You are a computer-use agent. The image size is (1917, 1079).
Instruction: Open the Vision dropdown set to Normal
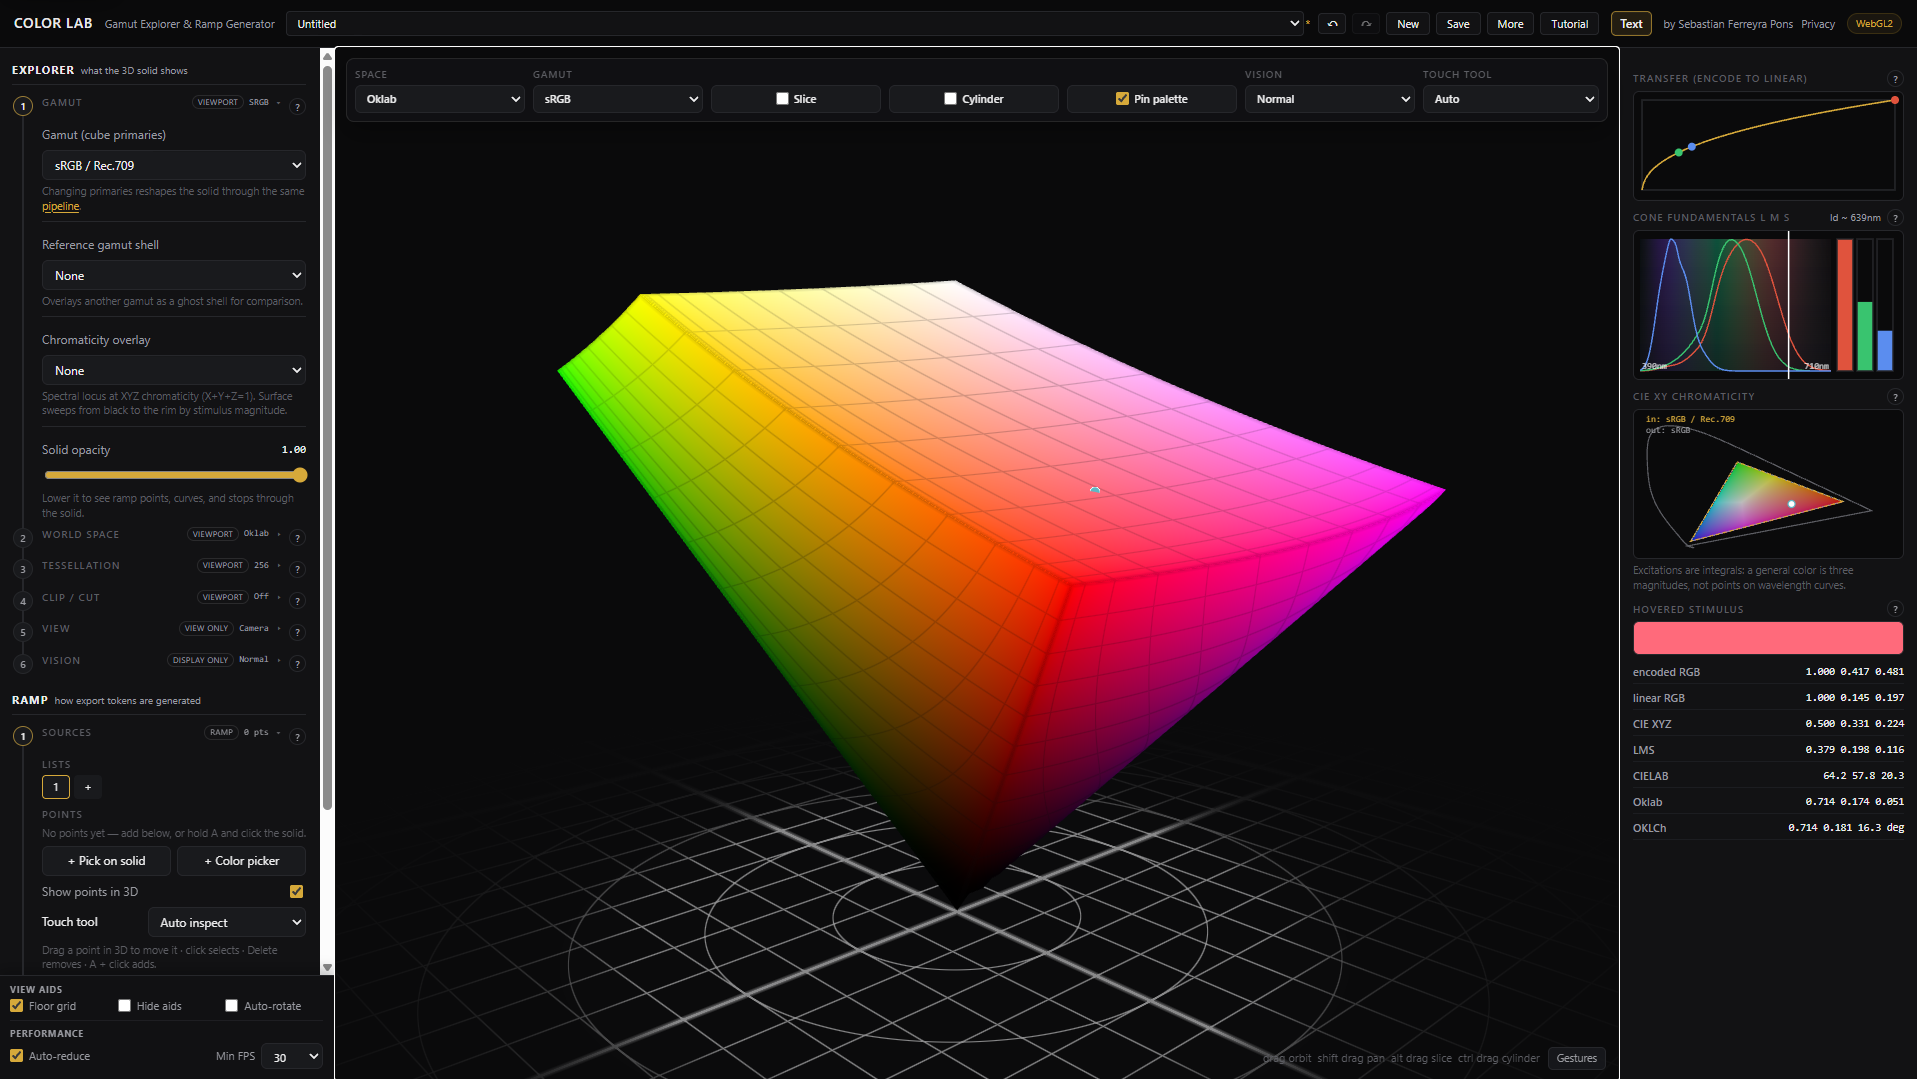(x=1330, y=99)
